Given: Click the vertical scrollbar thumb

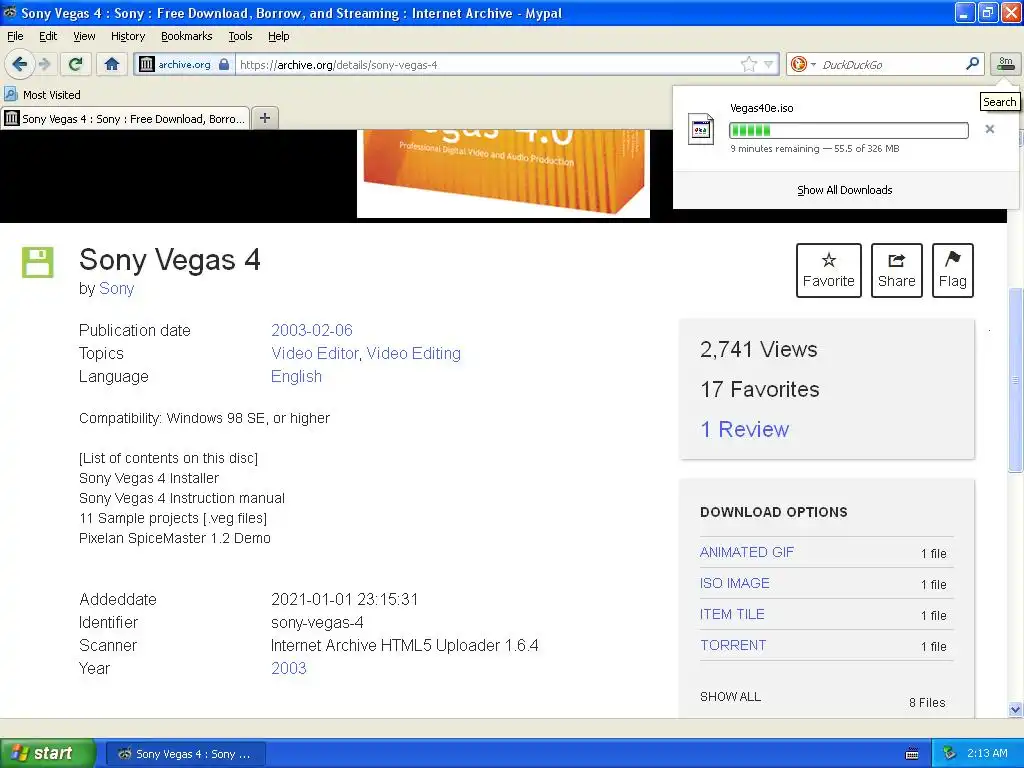Looking at the screenshot, I should (1015, 379).
